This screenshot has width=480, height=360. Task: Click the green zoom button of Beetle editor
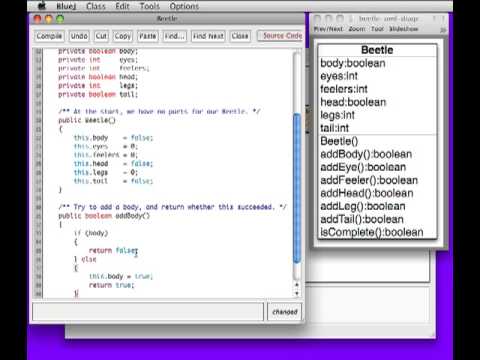(60, 19)
